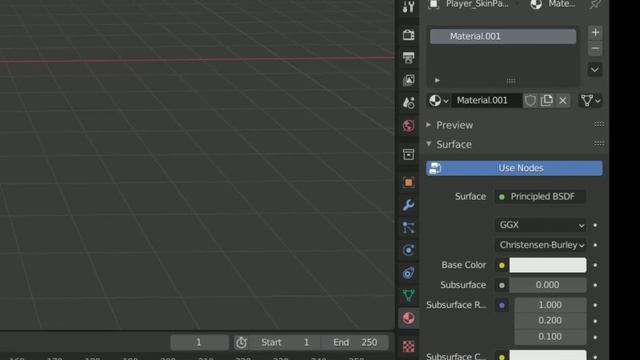Viewport: 640px width, 360px height.
Task: Open the browse material dropdown
Action: 439,100
